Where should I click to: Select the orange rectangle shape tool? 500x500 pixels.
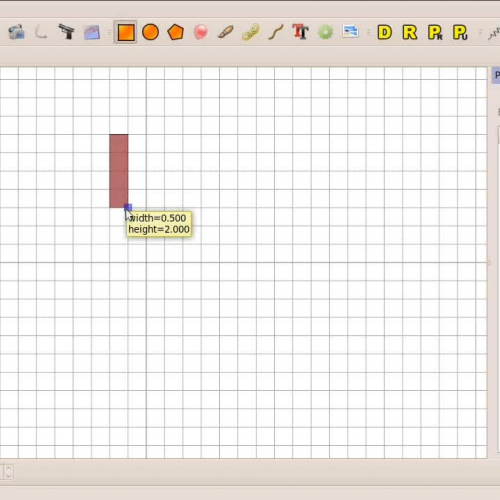click(x=125, y=32)
